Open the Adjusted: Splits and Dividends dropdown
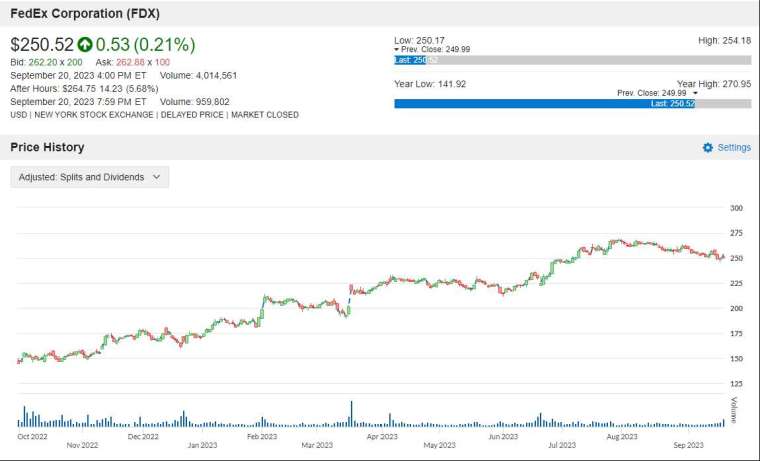Viewport: 760px width, 461px height. (x=90, y=177)
